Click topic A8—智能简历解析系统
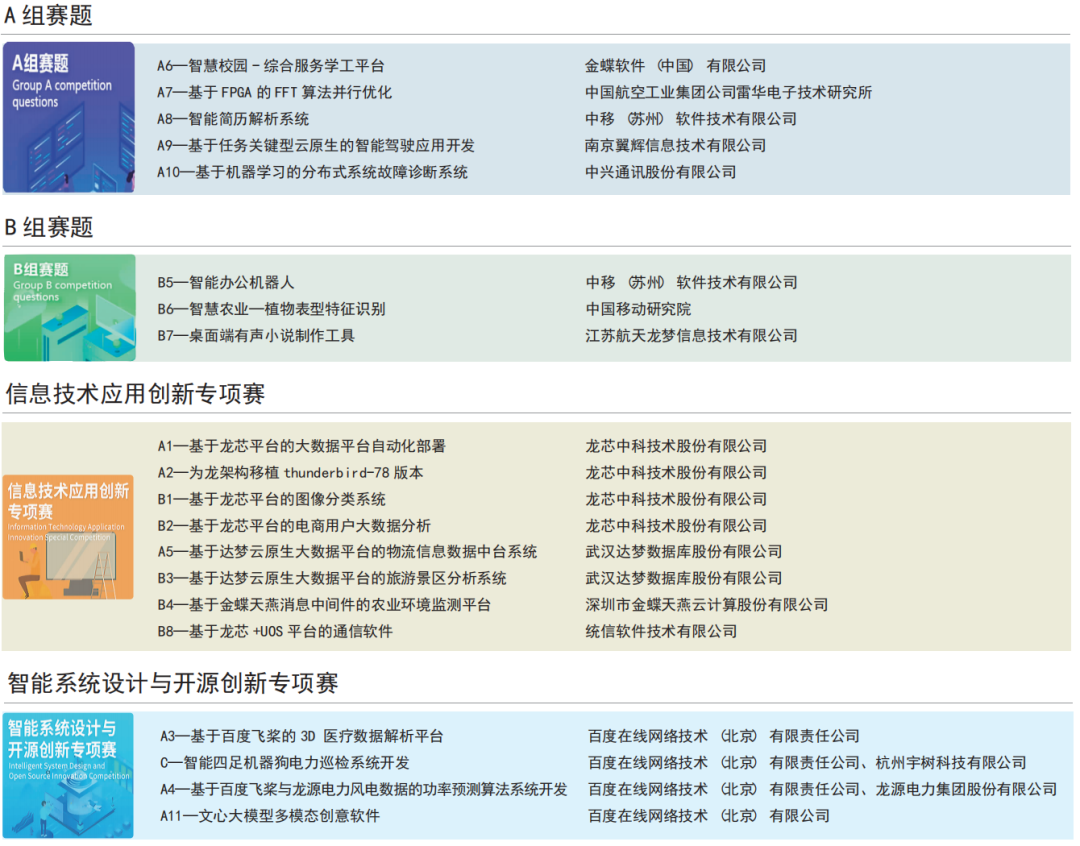The height and width of the screenshot is (846, 1080). tap(233, 119)
